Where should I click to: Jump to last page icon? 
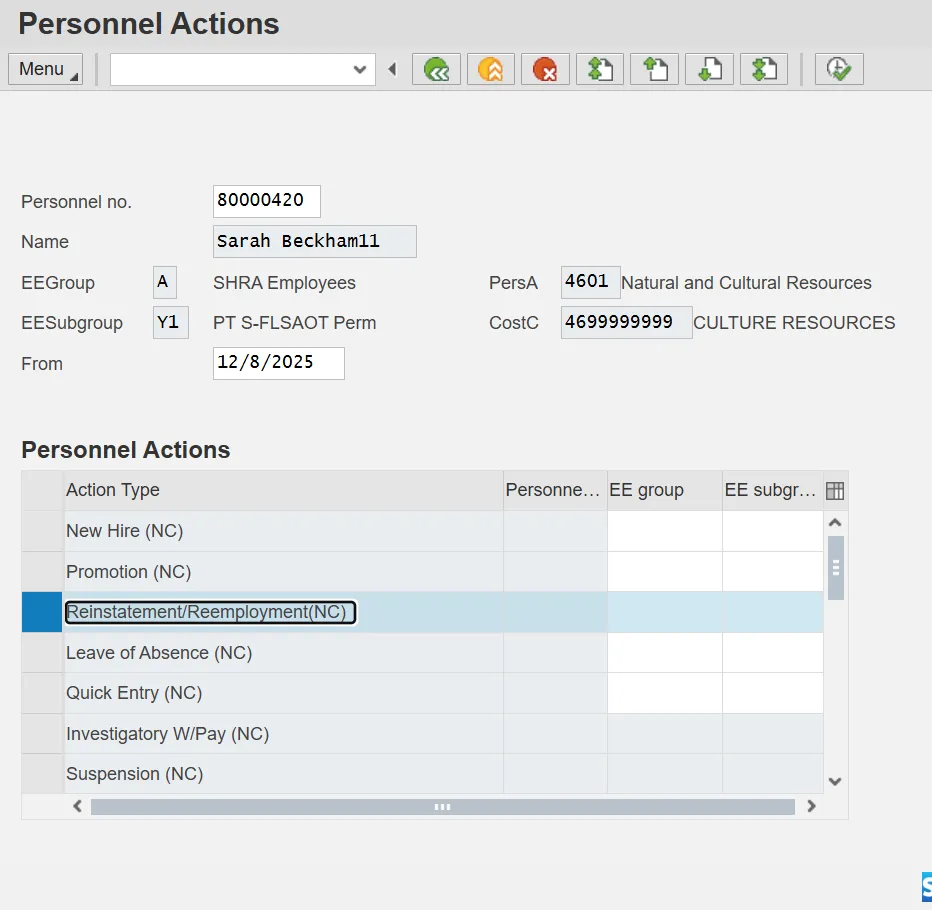click(764, 69)
